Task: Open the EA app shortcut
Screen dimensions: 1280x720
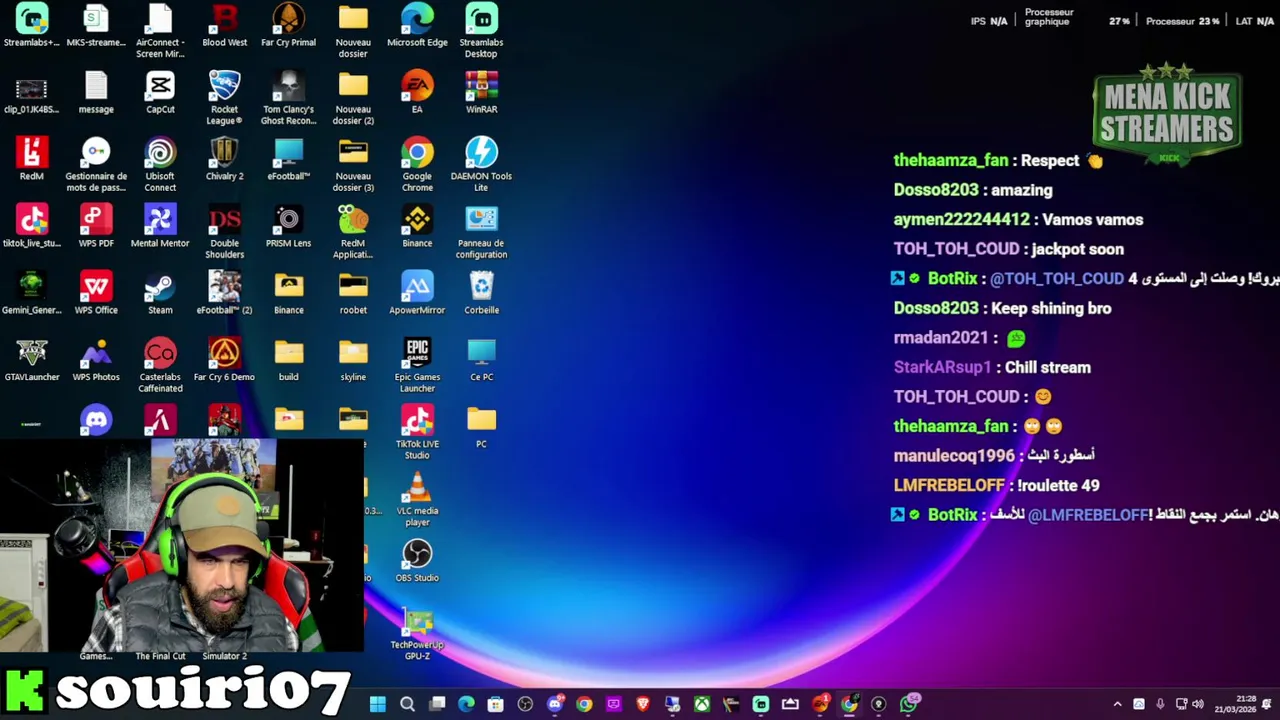Action: click(x=417, y=93)
